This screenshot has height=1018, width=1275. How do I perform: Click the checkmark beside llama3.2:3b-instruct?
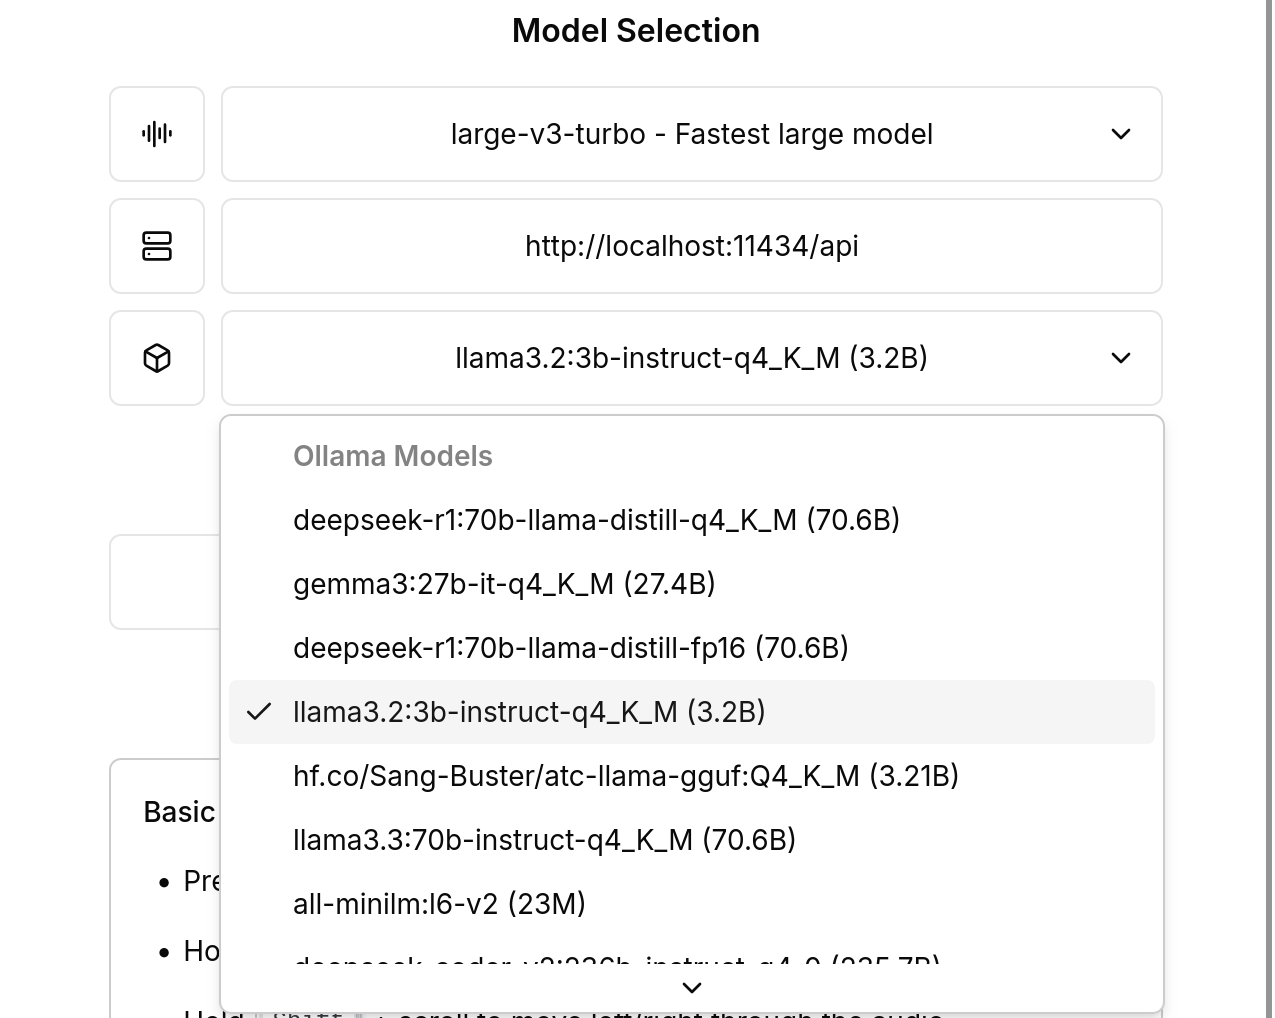tap(260, 712)
